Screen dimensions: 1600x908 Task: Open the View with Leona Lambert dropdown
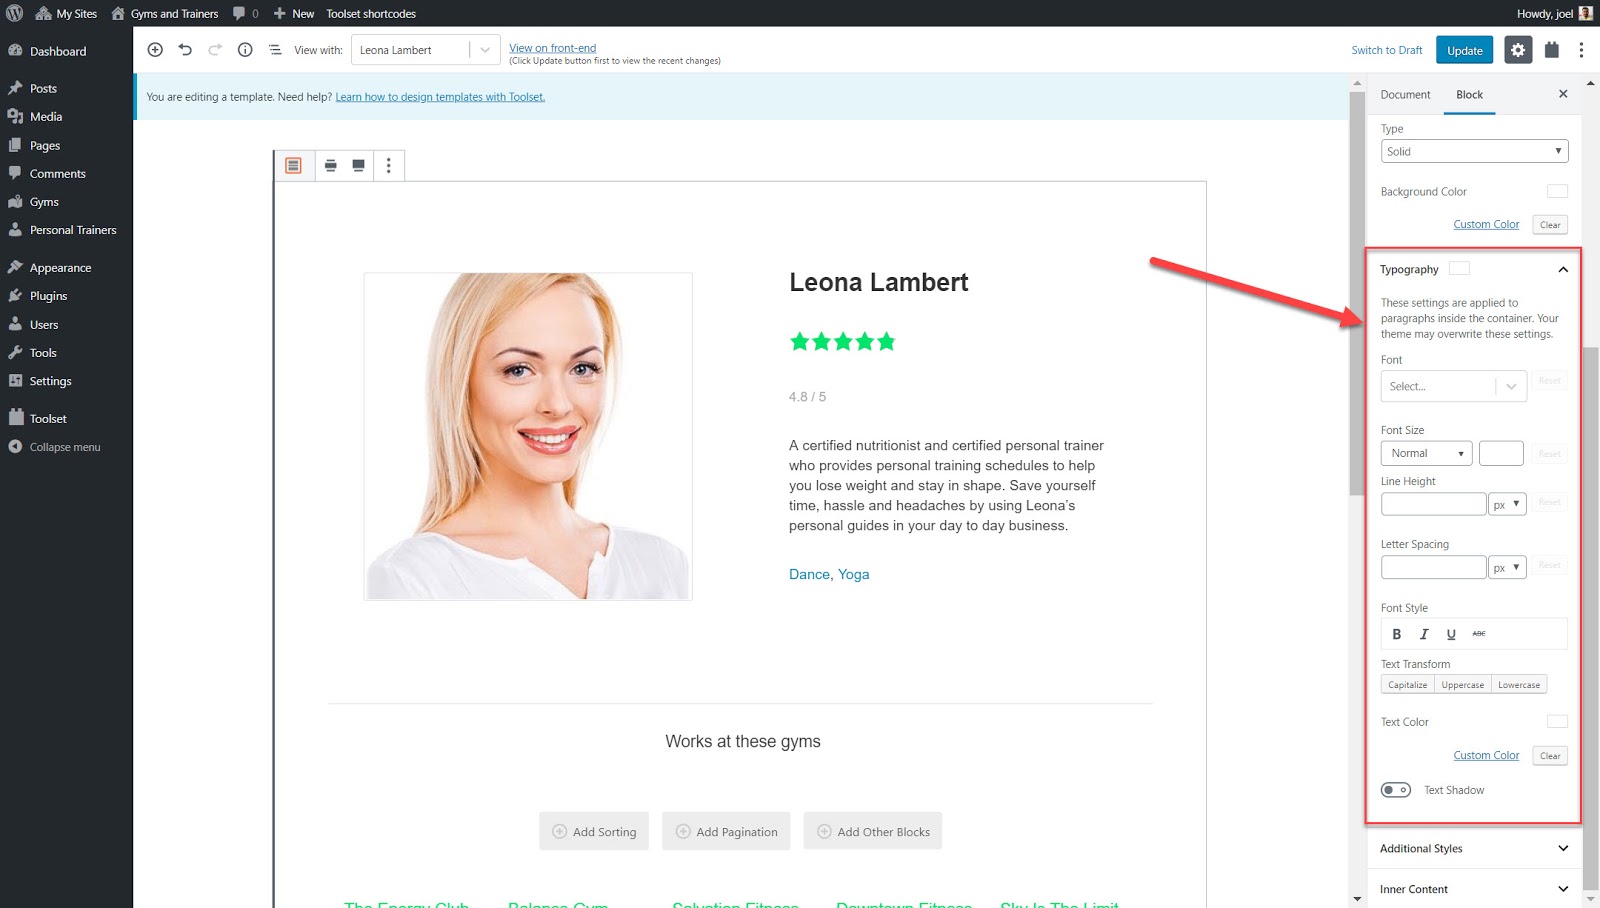coord(425,50)
